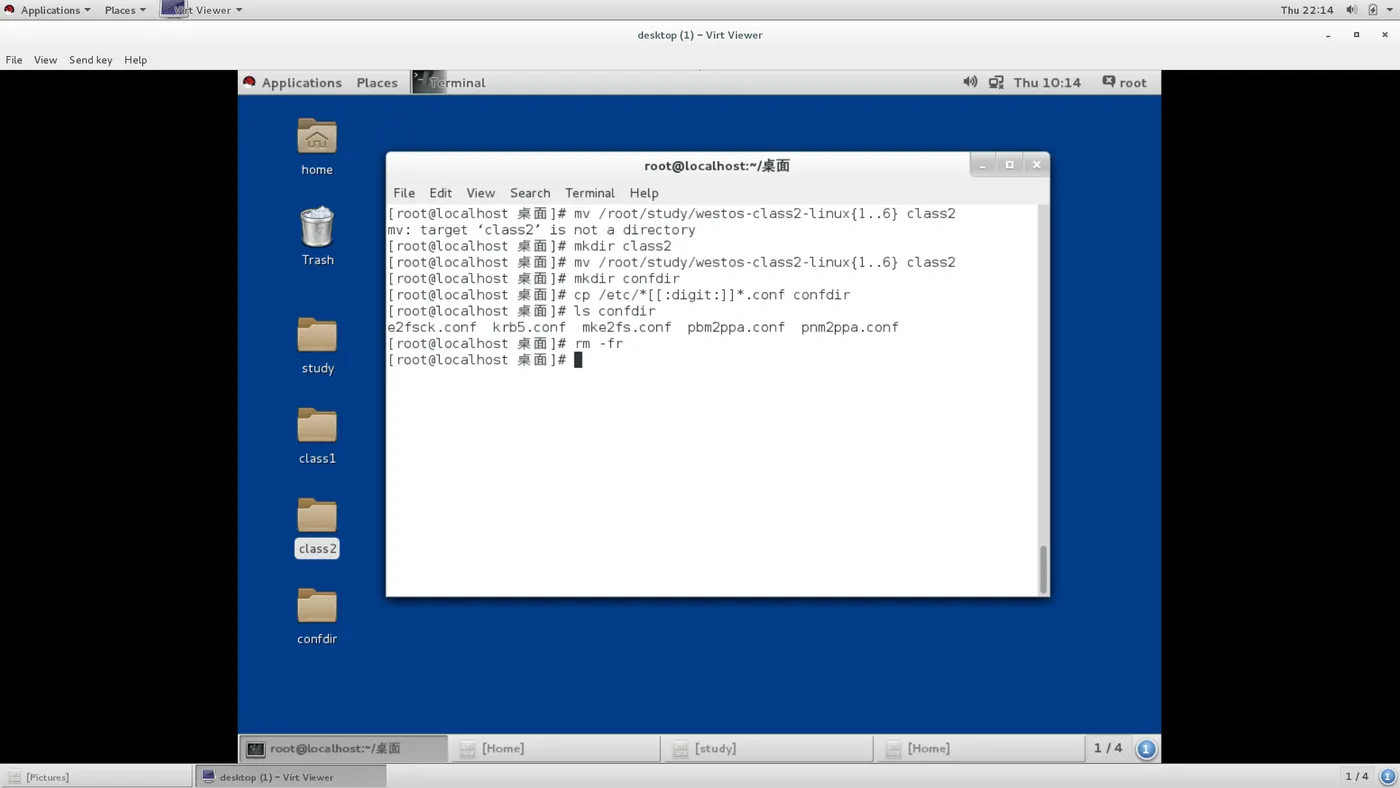Switch to [Pictures] in host taskbar

(96, 777)
